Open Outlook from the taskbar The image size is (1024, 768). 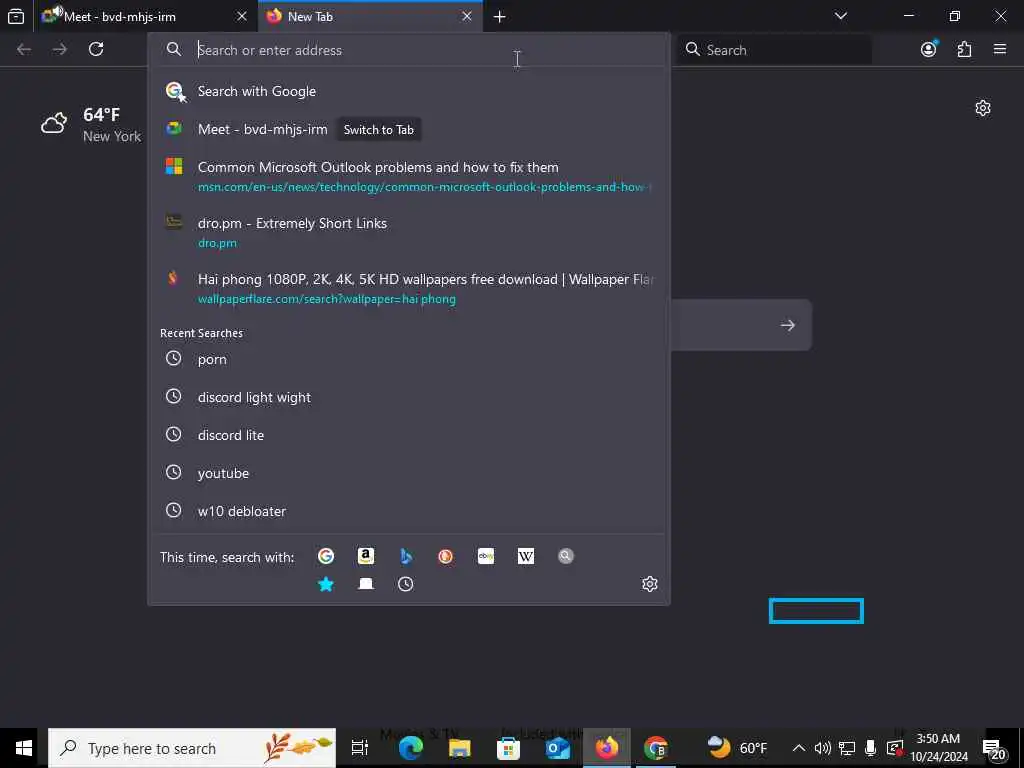click(x=558, y=748)
